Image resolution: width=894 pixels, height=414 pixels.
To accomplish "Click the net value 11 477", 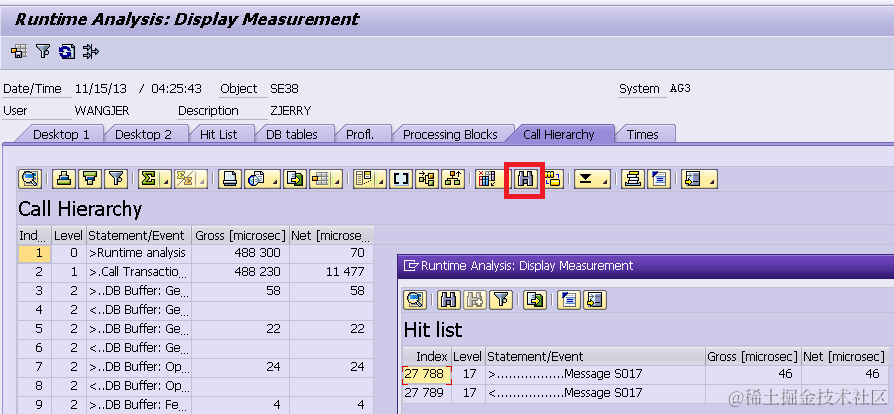I will [x=331, y=272].
